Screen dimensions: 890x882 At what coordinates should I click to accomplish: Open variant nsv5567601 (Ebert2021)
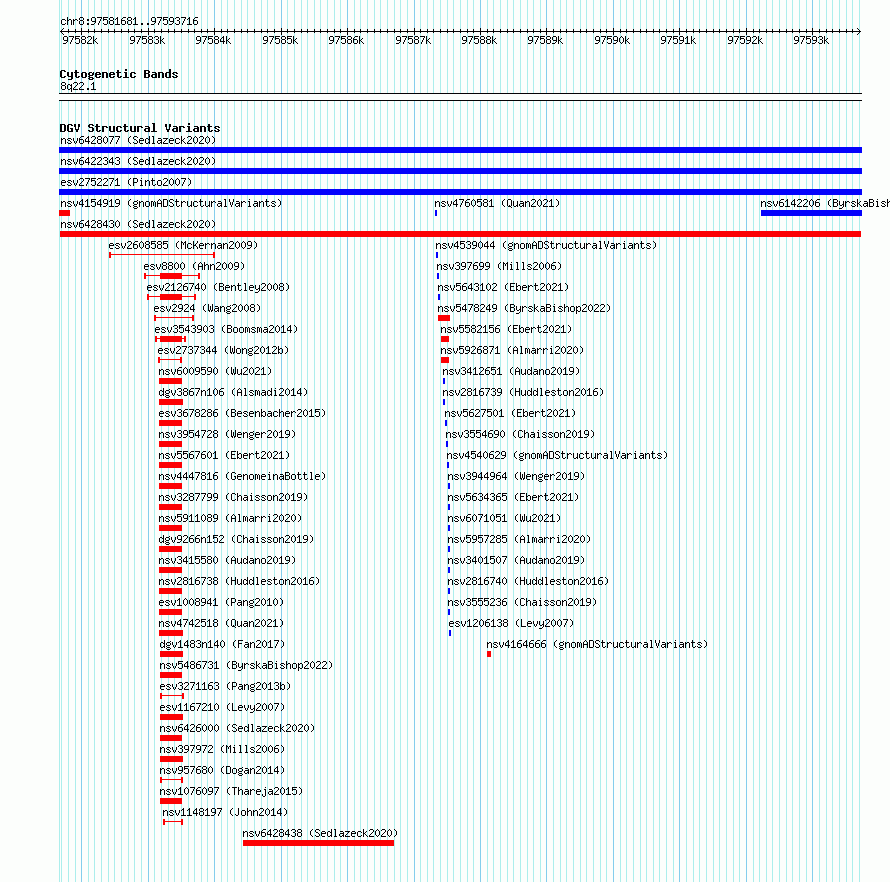click(x=224, y=455)
